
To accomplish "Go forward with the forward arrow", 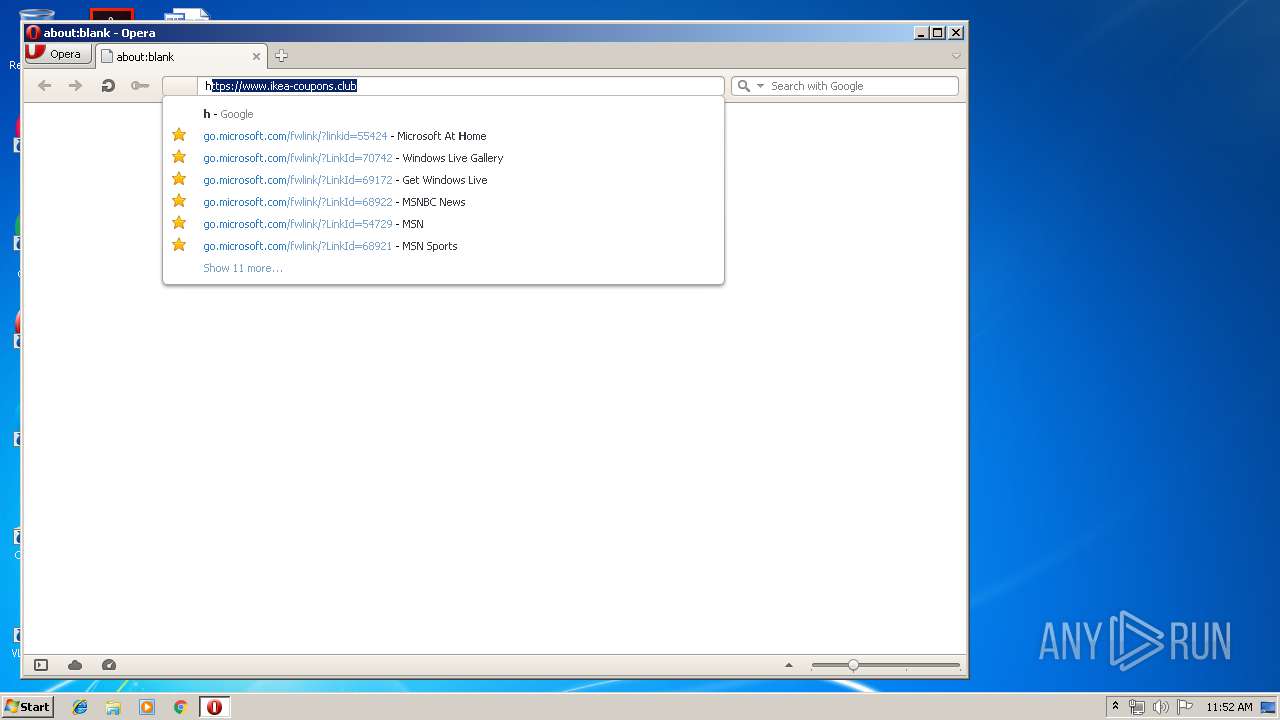I will coord(75,86).
